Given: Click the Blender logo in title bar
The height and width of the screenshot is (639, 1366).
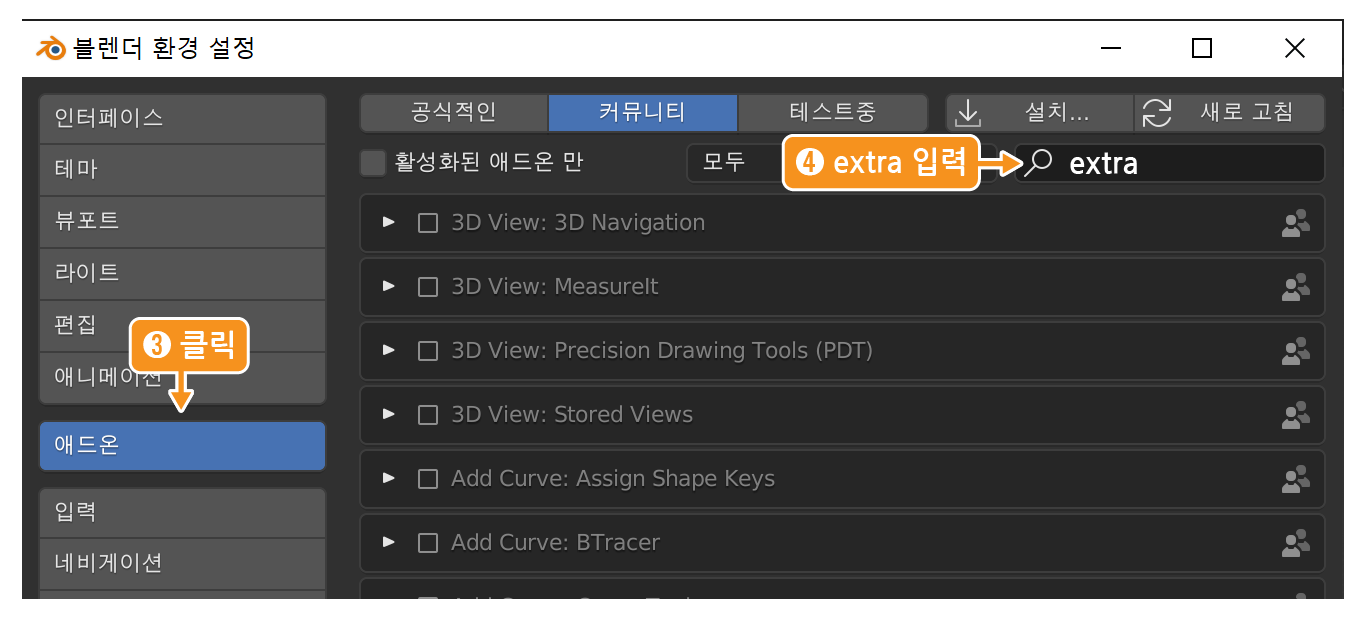Looking at the screenshot, I should (x=50, y=48).
